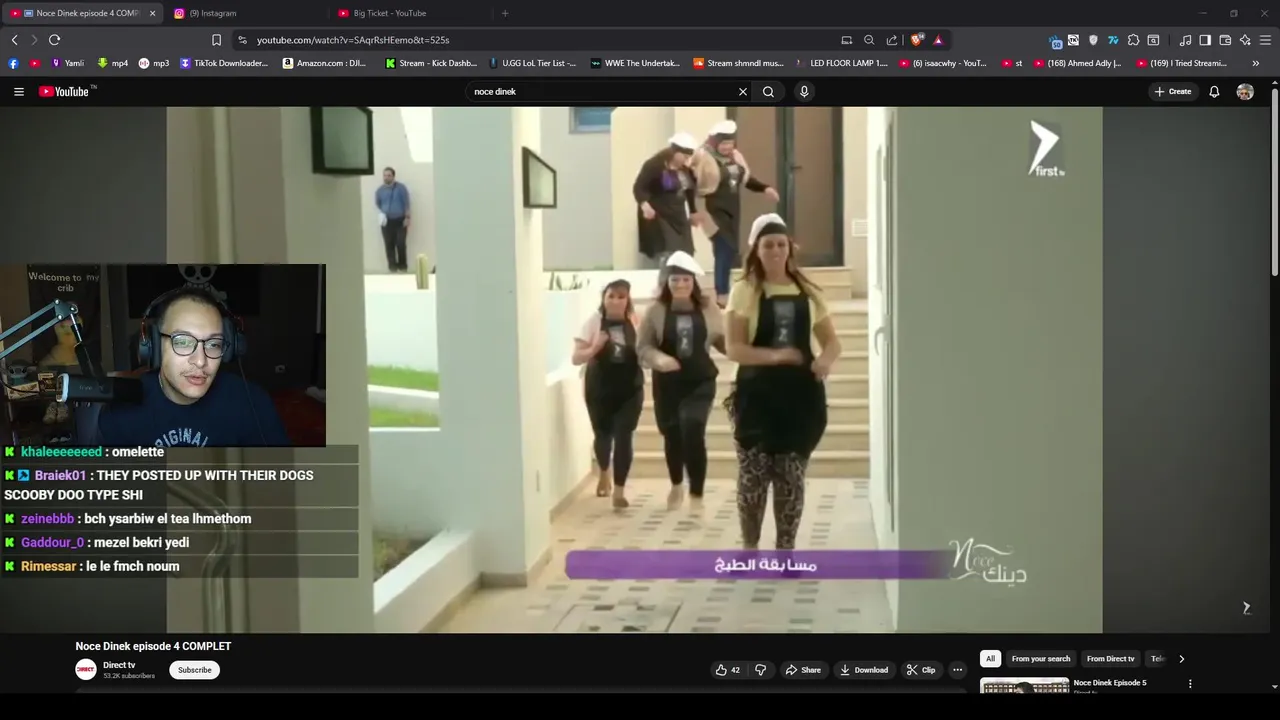Open Brave Wallet icon

1225,40
